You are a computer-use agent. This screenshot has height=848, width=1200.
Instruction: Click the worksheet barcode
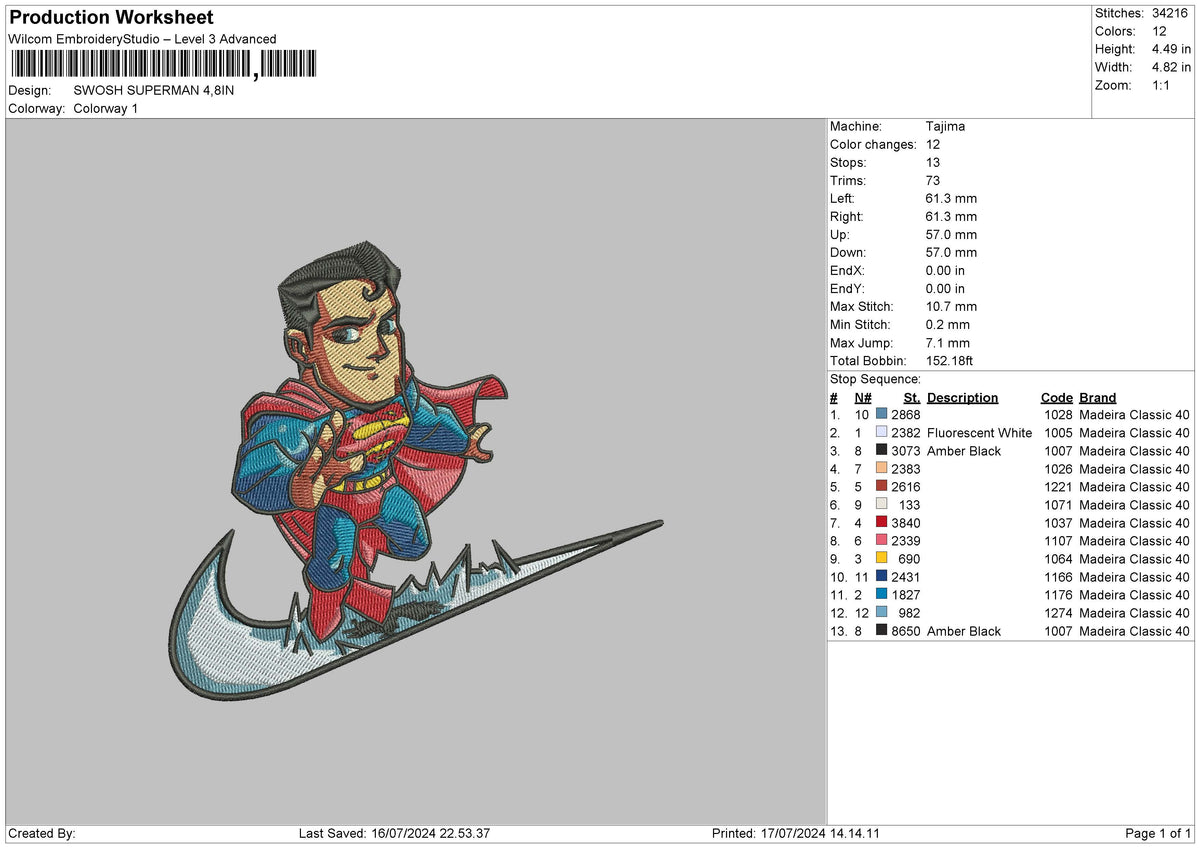[x=163, y=65]
